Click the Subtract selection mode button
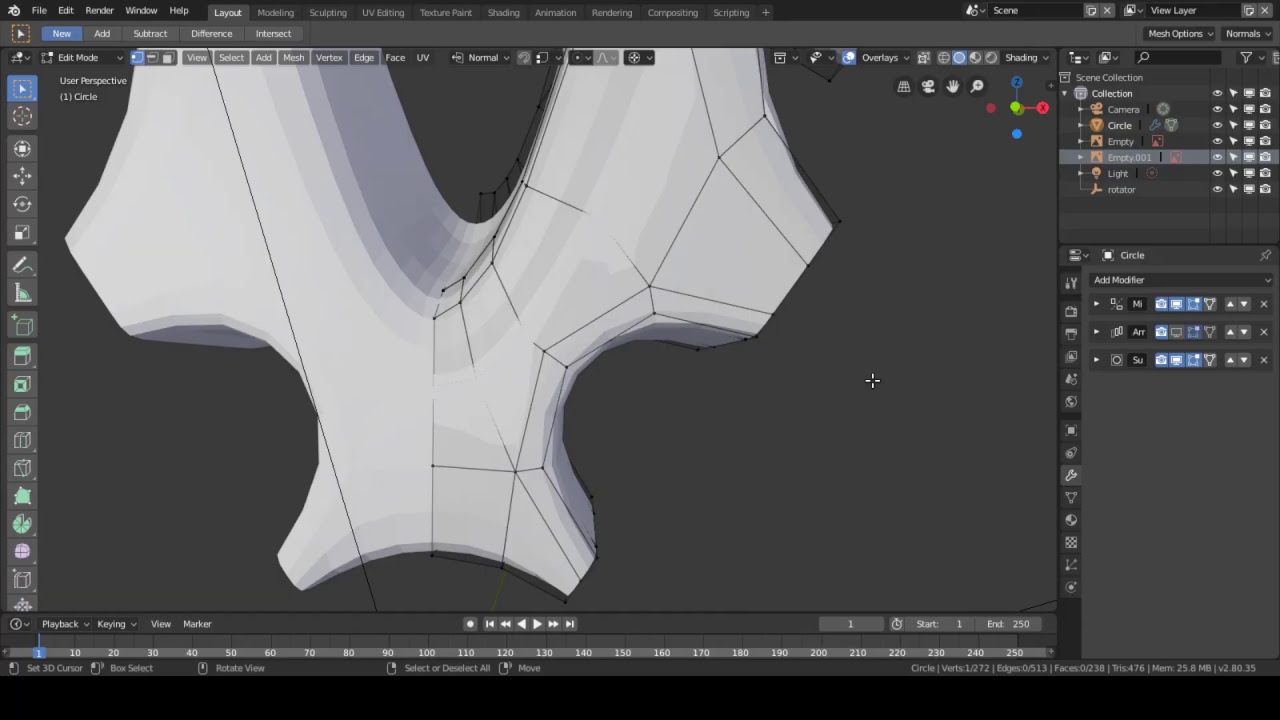The width and height of the screenshot is (1280, 720). point(150,34)
